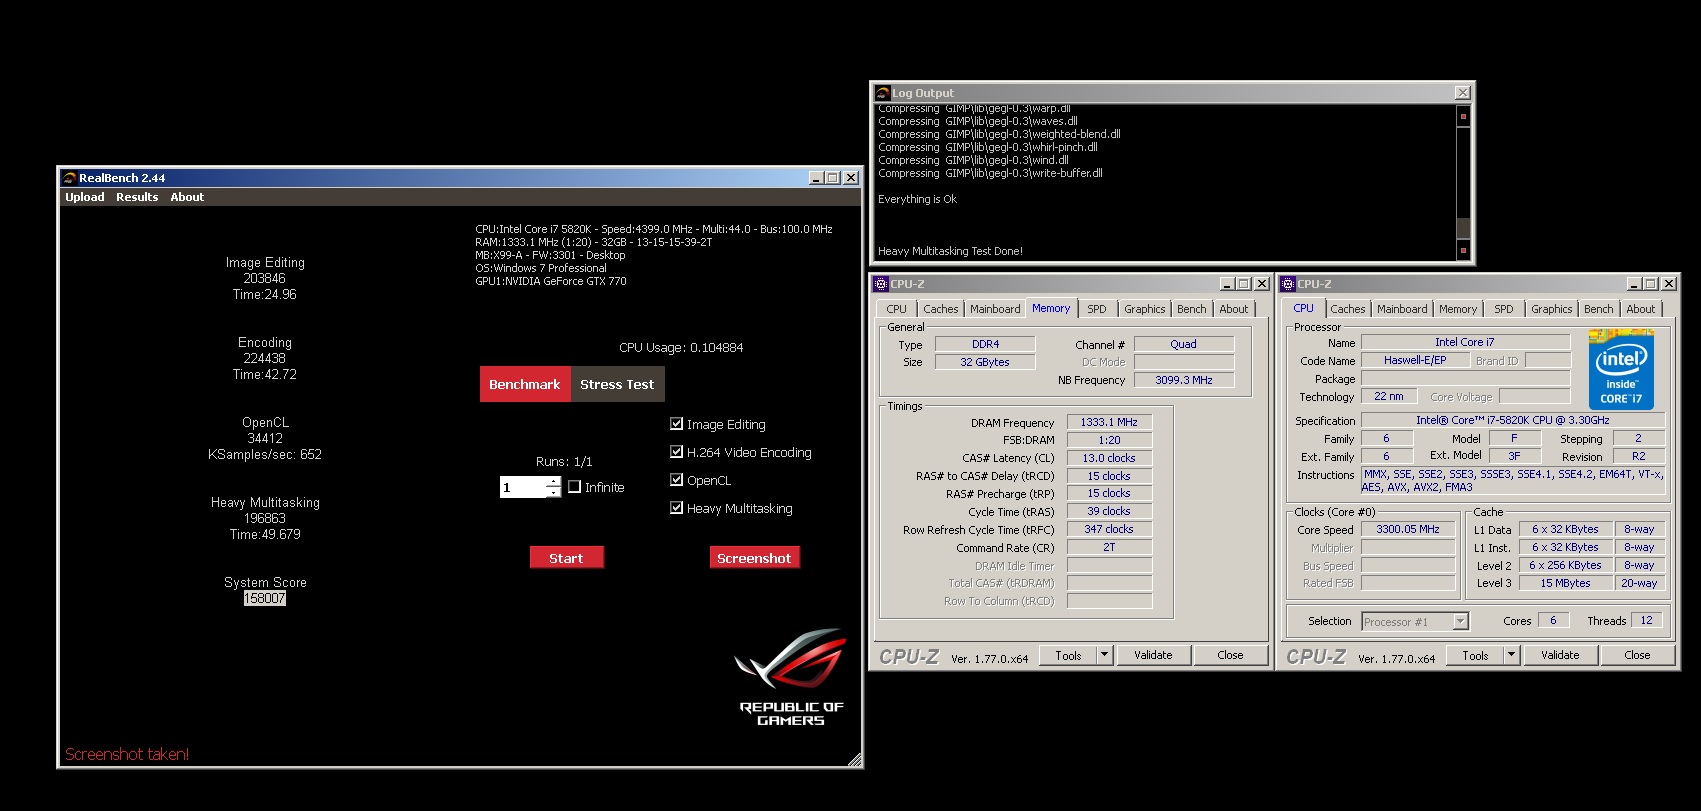
Task: Open About tab in right CPU-Z window
Action: pos(1640,309)
